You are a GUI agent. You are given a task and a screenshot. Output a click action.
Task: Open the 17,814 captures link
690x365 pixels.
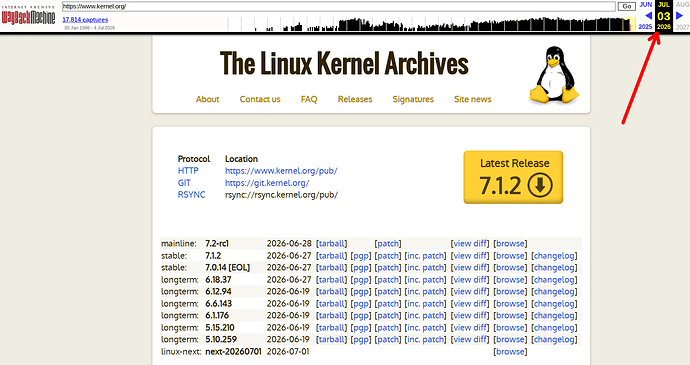tap(85, 20)
